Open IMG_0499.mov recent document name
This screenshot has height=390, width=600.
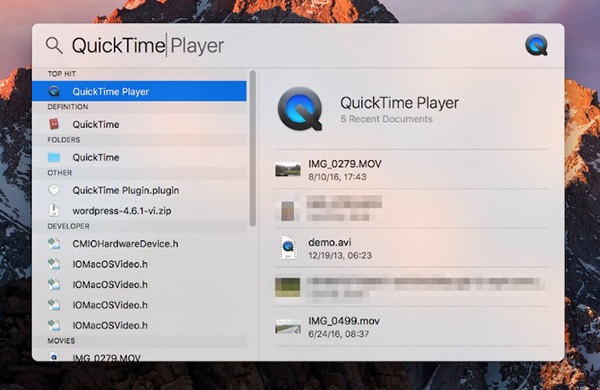(x=344, y=321)
